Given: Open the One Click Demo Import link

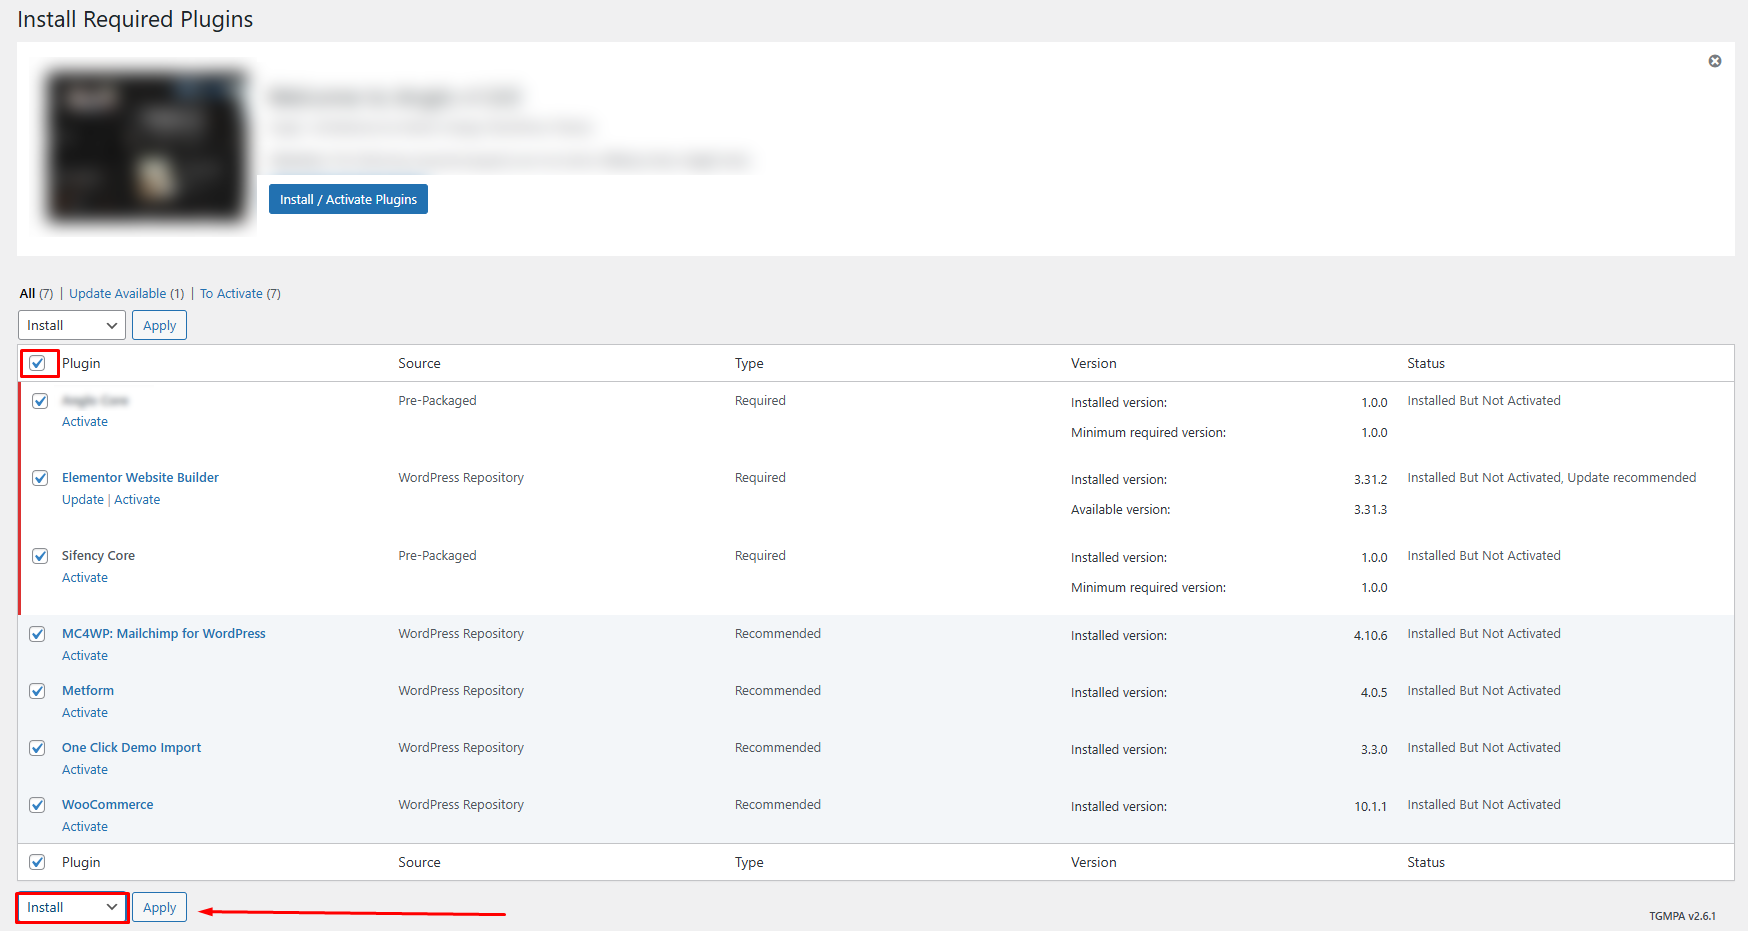Looking at the screenshot, I should (131, 748).
